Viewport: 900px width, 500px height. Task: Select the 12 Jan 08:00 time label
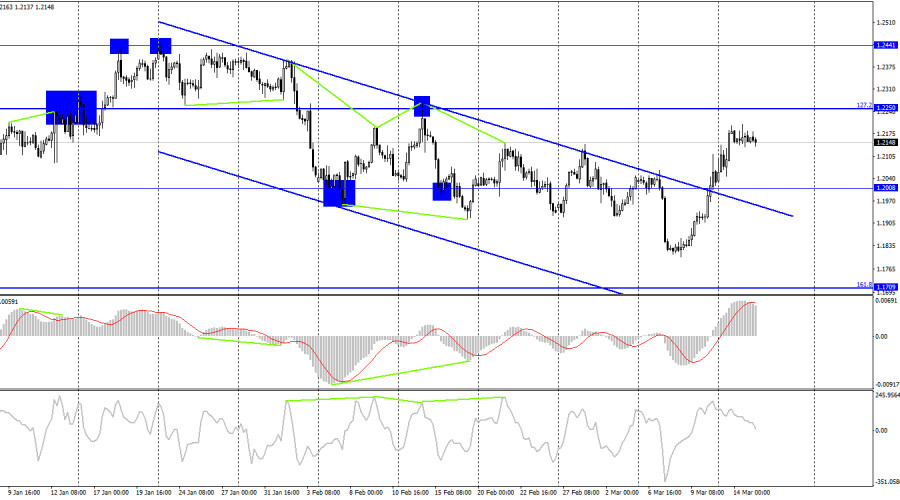(x=69, y=493)
